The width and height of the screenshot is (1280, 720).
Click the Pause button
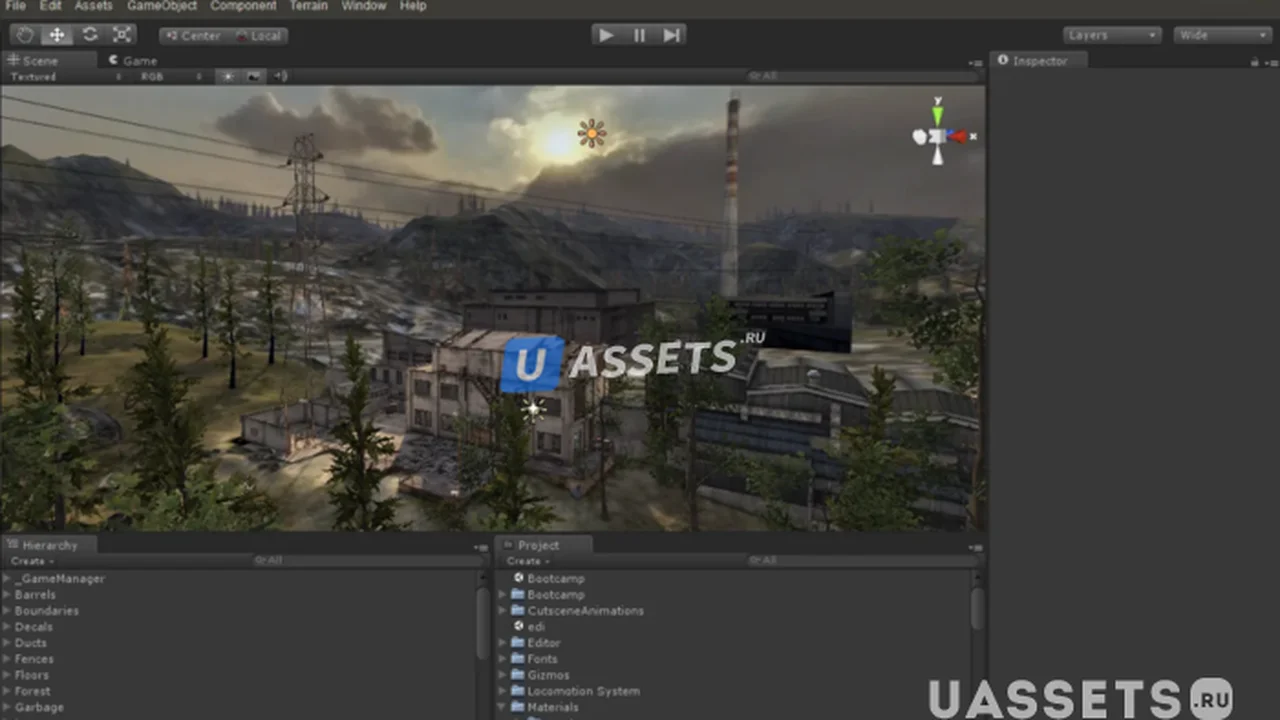pos(639,35)
